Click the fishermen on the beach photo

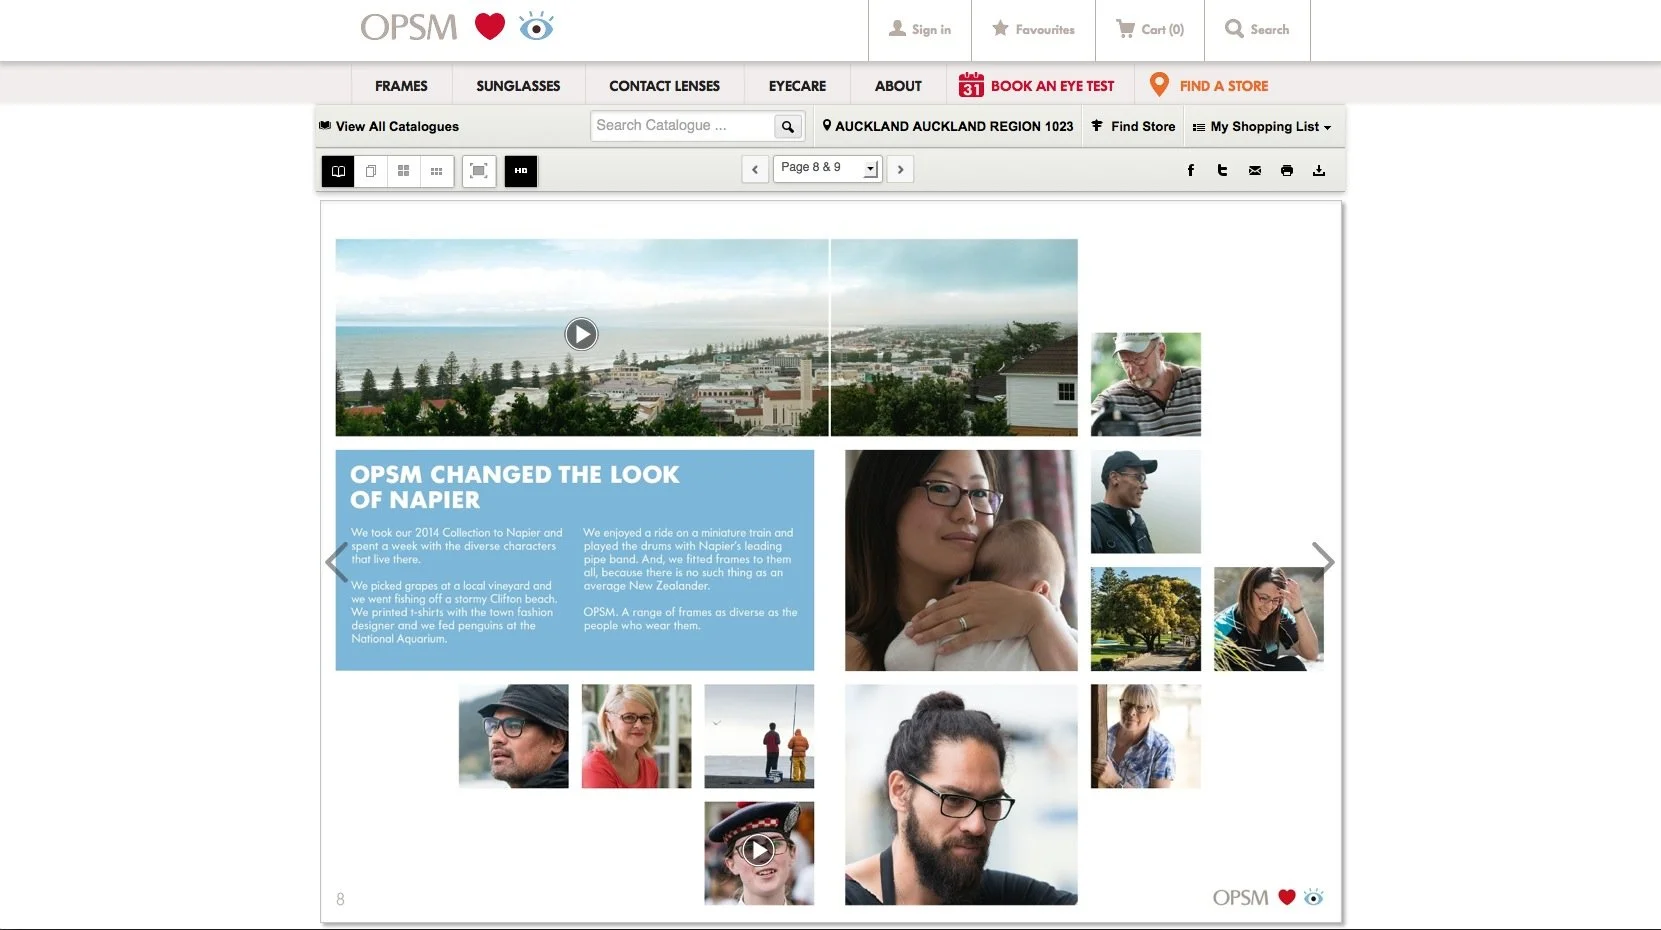(x=759, y=736)
